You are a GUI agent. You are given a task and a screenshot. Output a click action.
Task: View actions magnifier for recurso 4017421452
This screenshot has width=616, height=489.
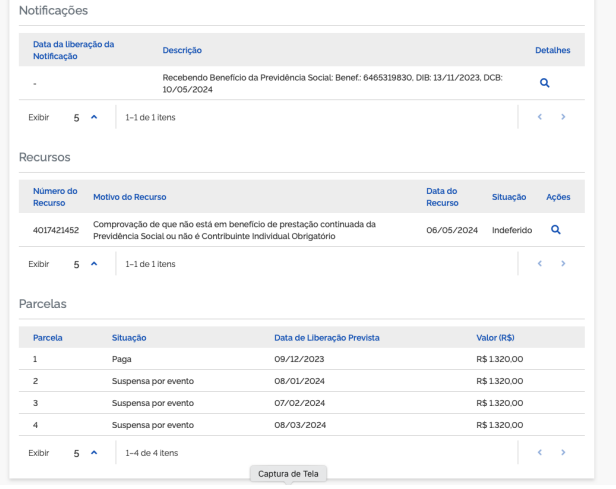click(x=556, y=230)
